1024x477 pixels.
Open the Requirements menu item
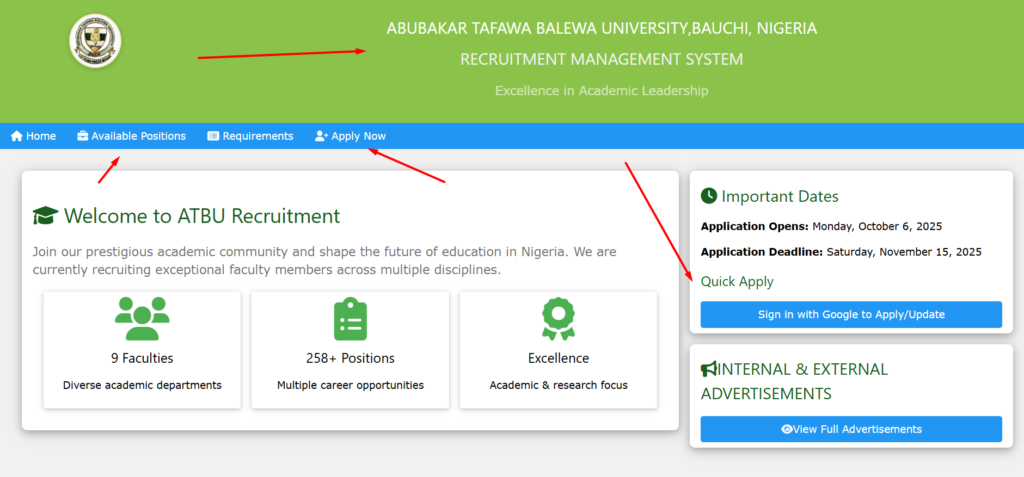(x=250, y=137)
